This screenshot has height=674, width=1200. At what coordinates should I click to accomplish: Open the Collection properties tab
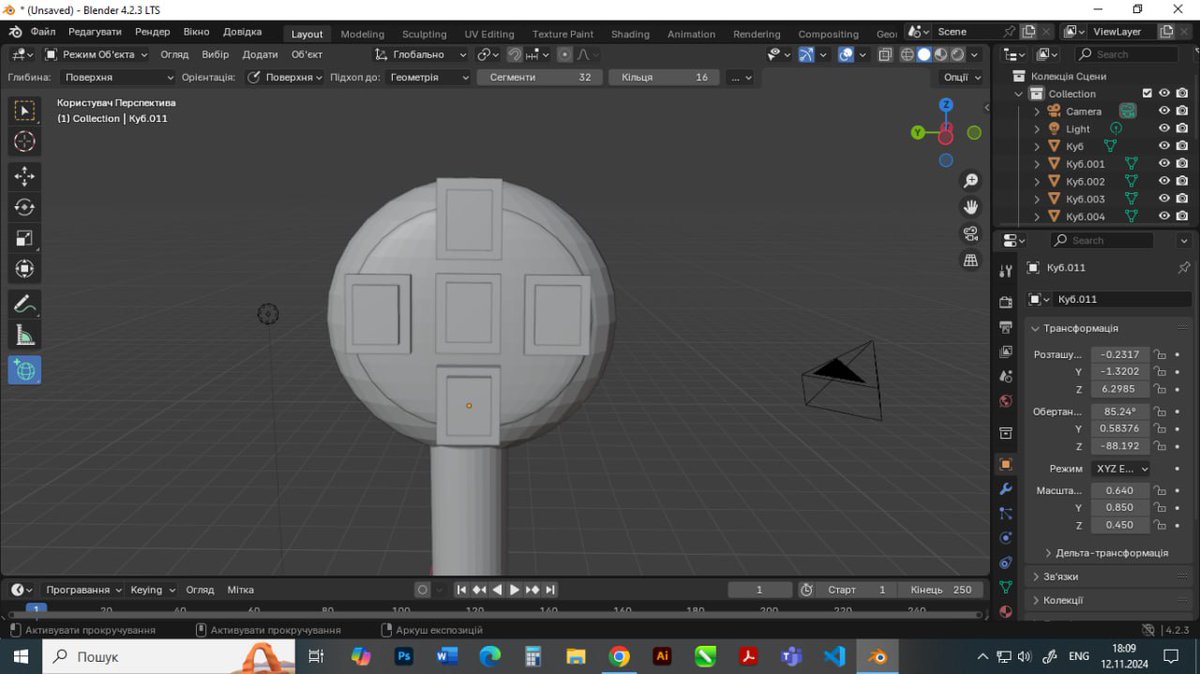coord(1006,433)
